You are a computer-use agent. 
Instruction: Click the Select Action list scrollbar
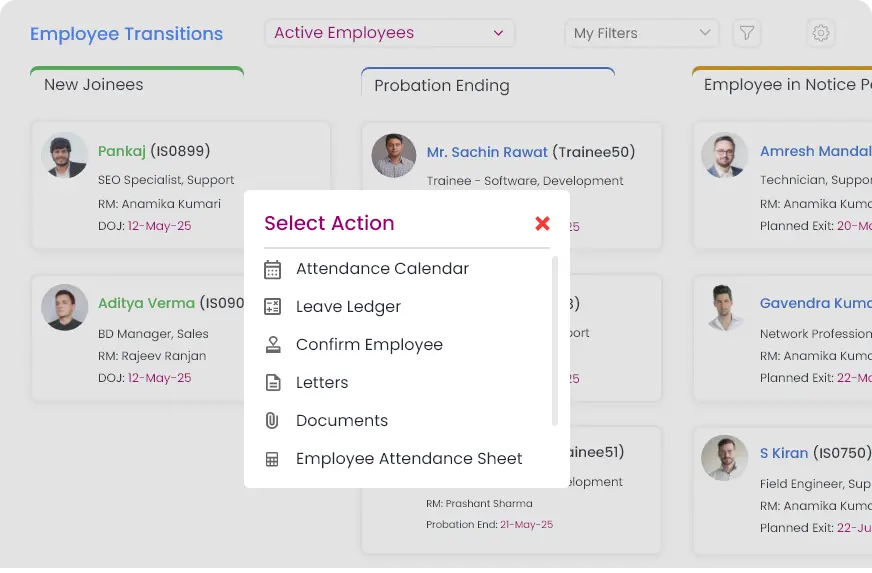[555, 340]
